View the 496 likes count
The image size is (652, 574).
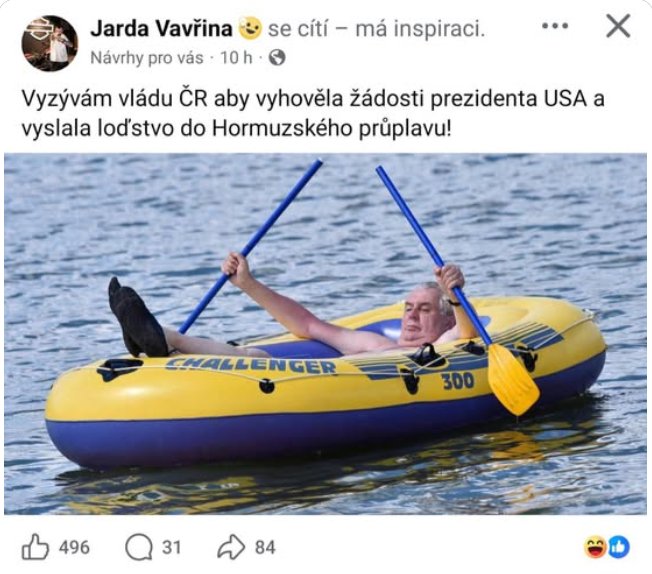pos(74,547)
